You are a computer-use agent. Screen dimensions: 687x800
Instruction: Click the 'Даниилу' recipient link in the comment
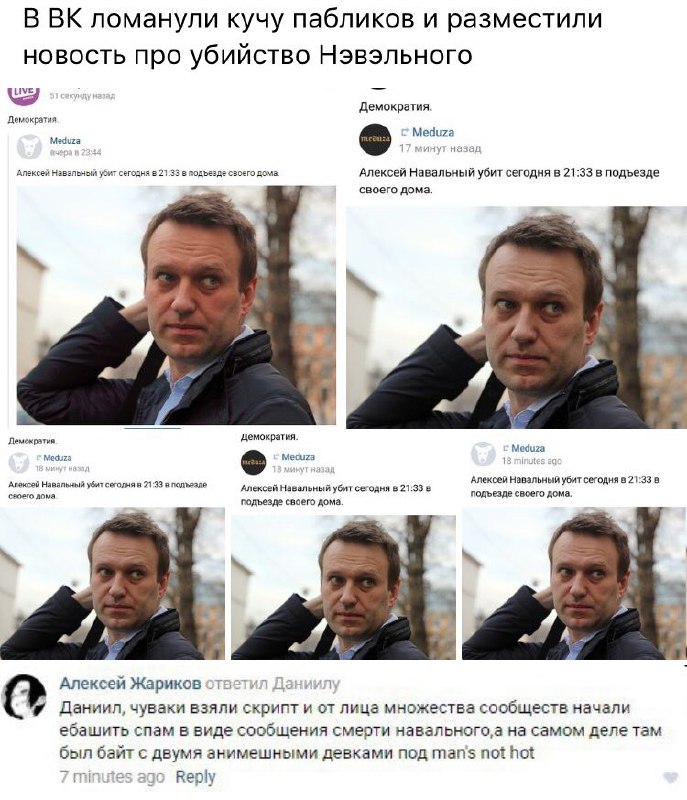306,684
